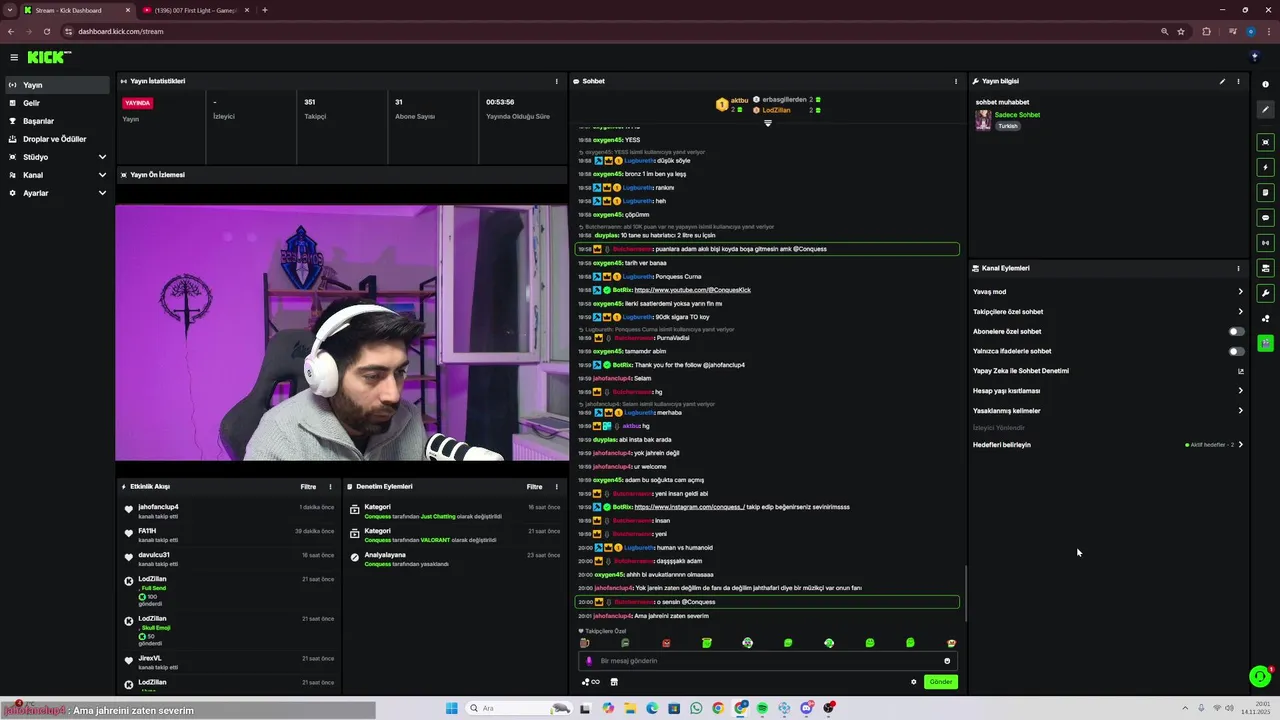Open Yayın İstatistikleri panel options menu
This screenshot has width=1280, height=720.
[557, 81]
